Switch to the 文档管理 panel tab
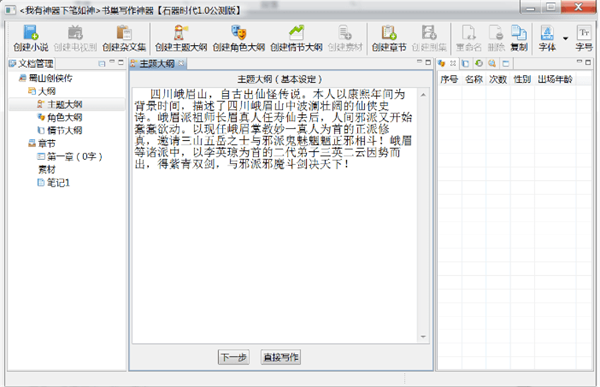 (31, 64)
